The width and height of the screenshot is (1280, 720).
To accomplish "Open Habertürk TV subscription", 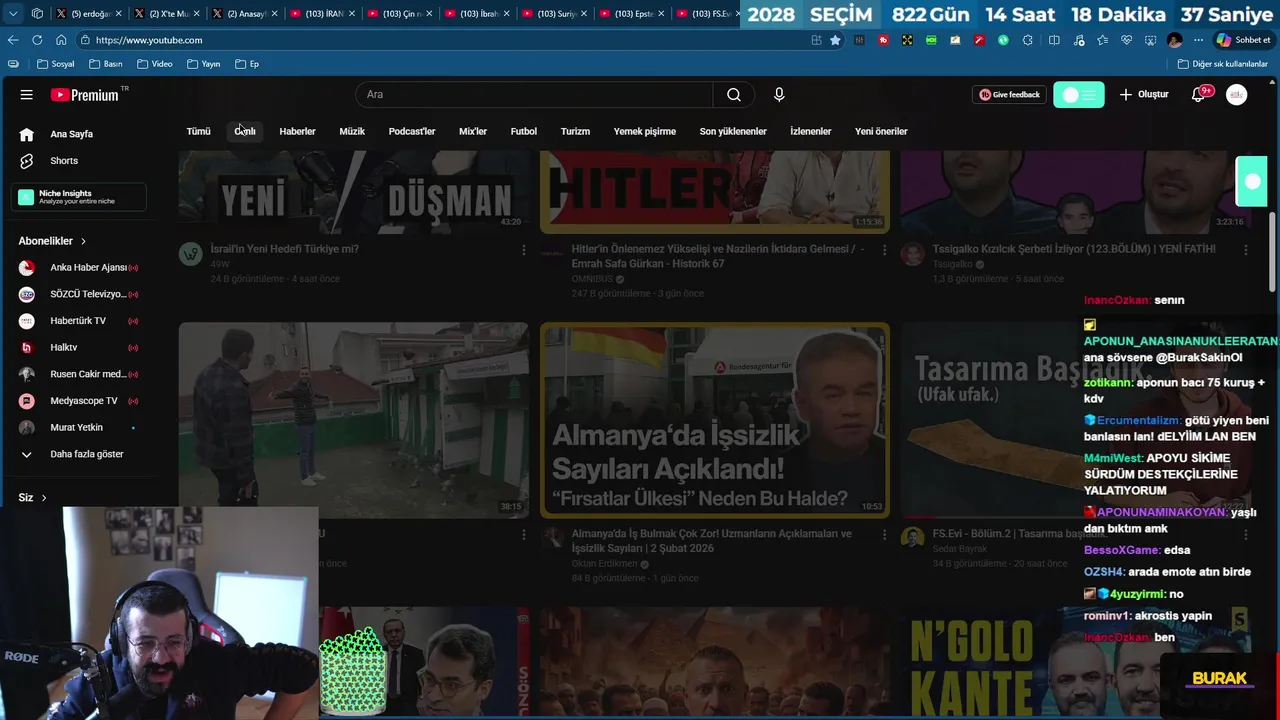I will click(x=78, y=321).
